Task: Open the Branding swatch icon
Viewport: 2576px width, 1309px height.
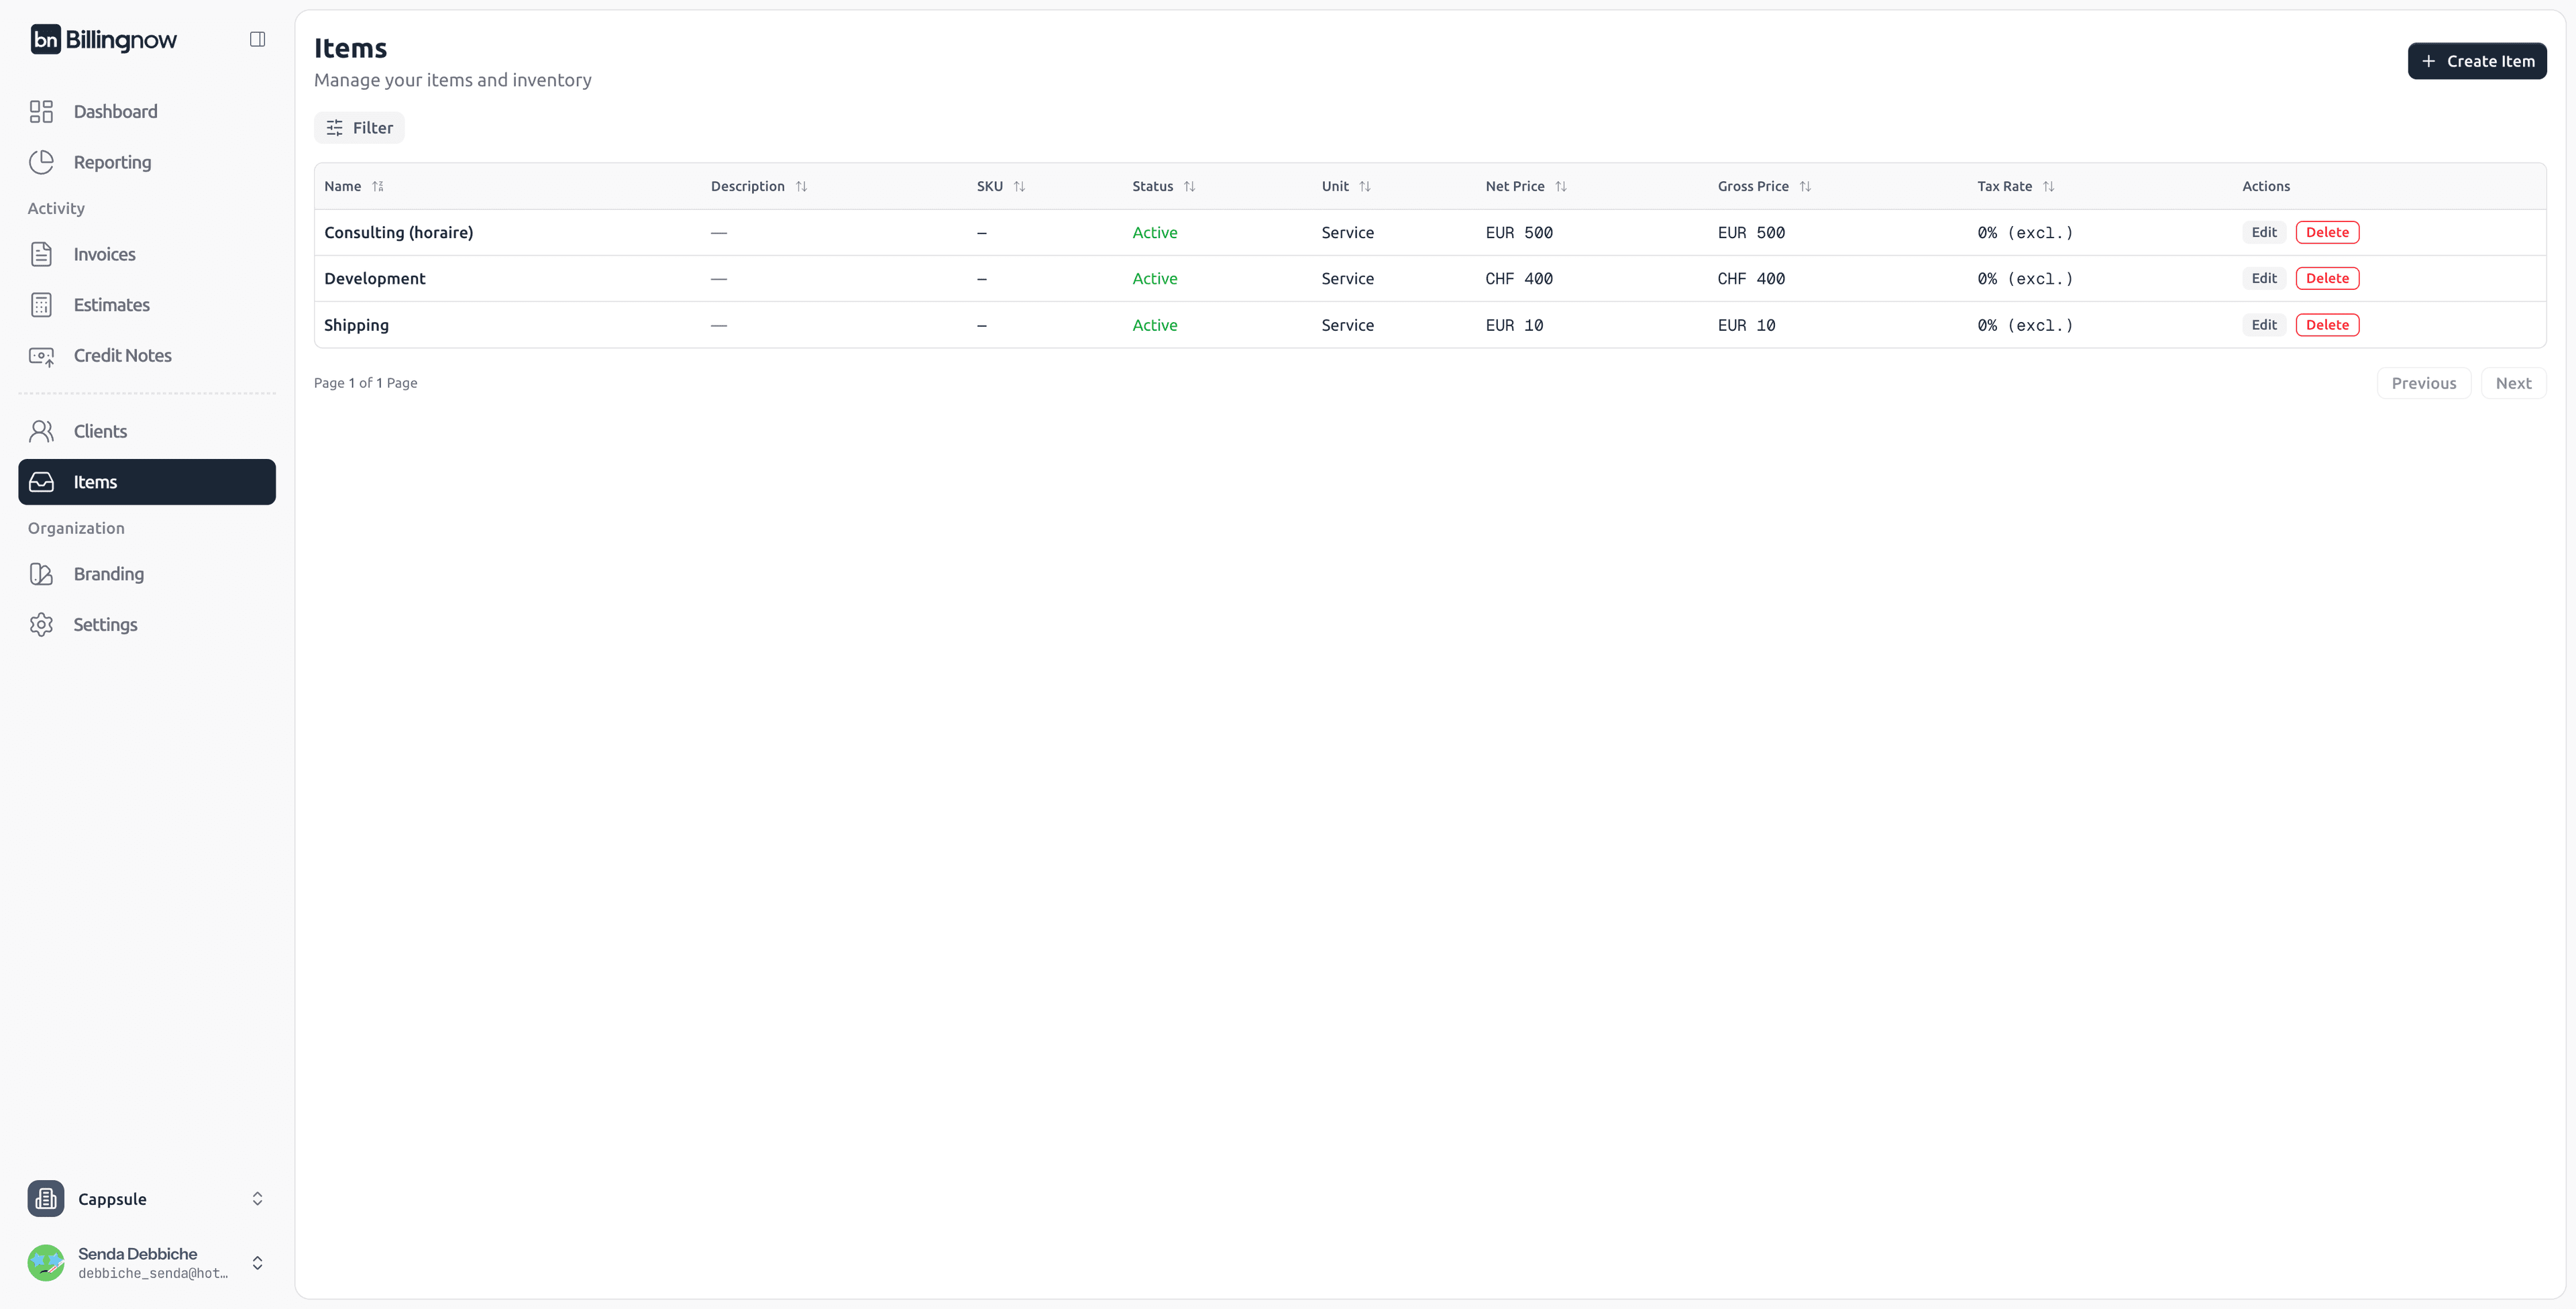Action: click(41, 574)
